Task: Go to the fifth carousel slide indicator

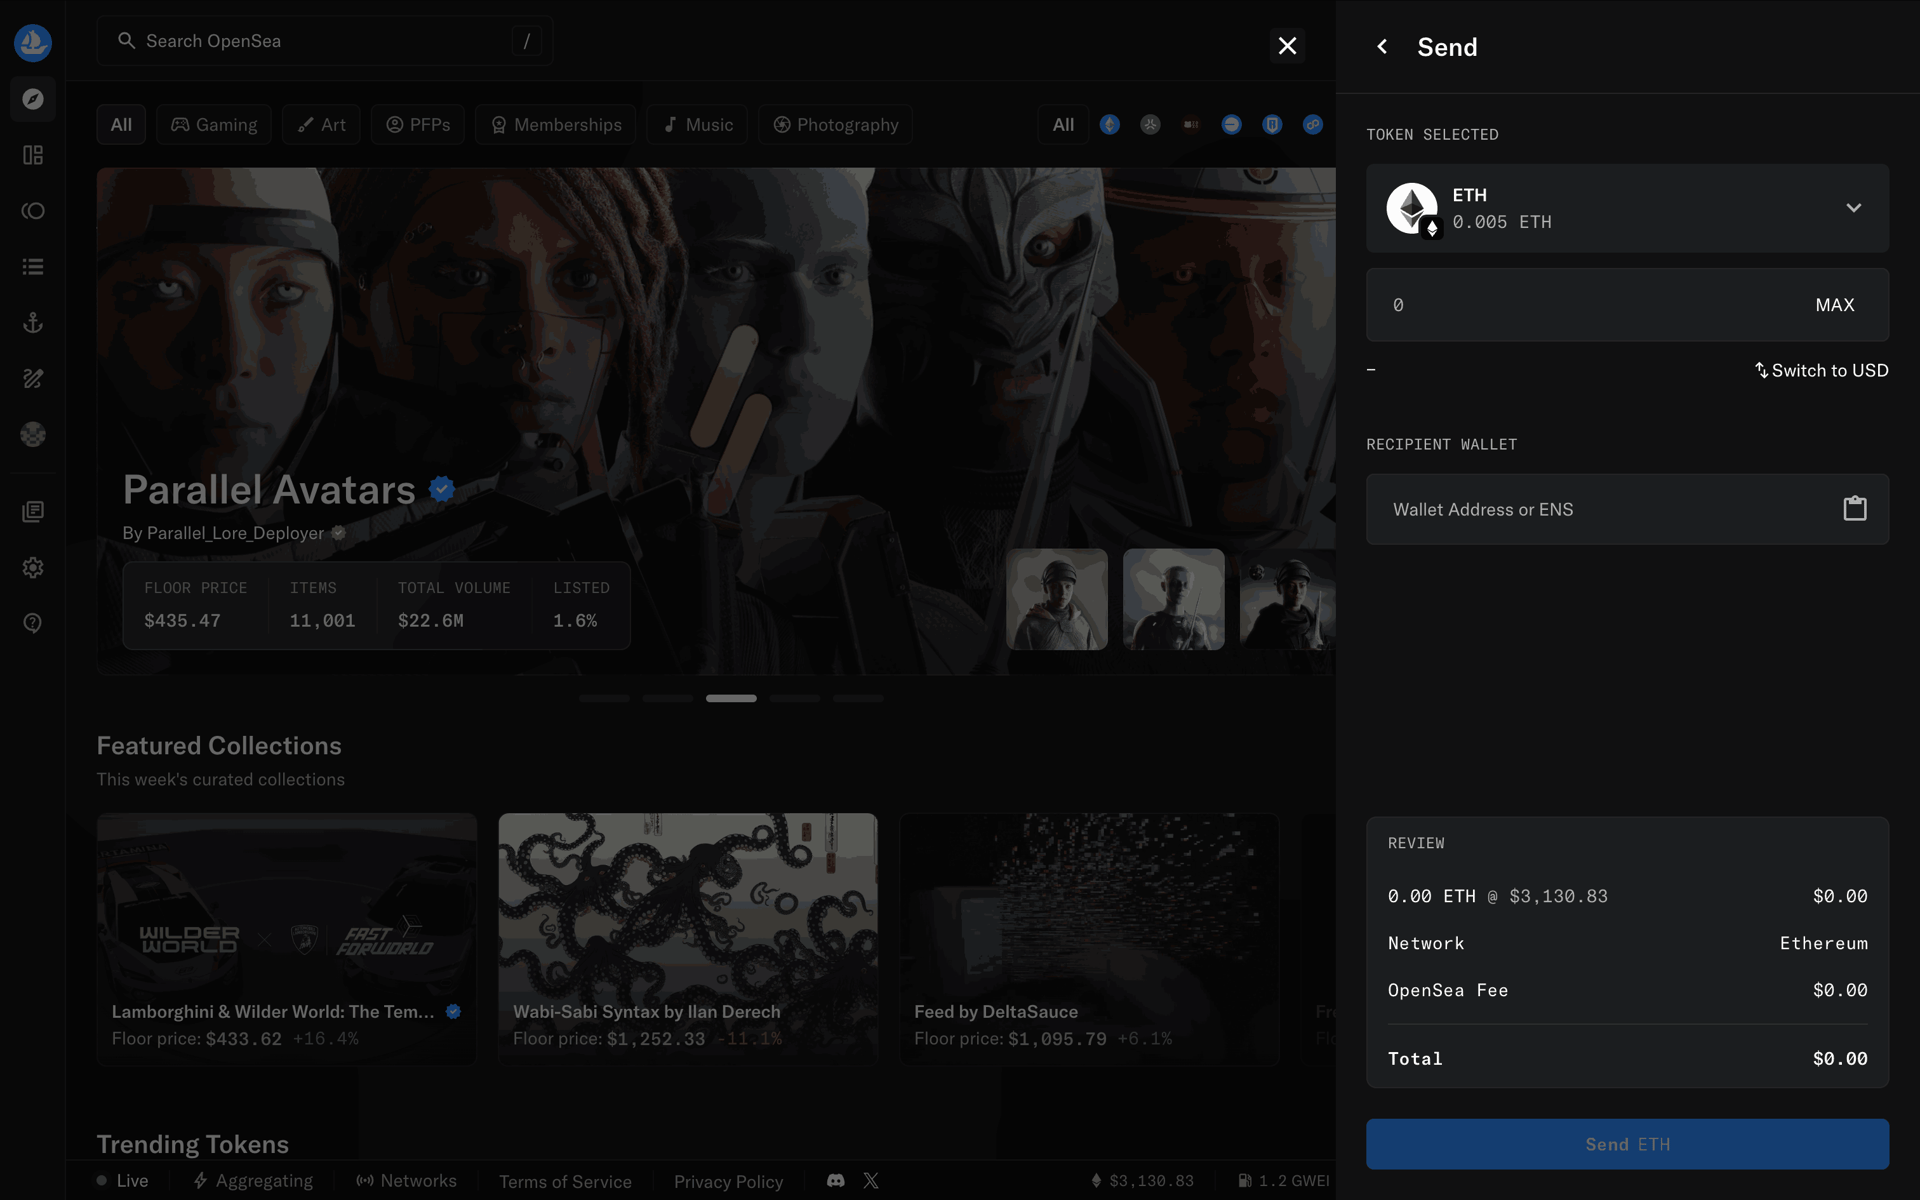Action: [x=859, y=698]
